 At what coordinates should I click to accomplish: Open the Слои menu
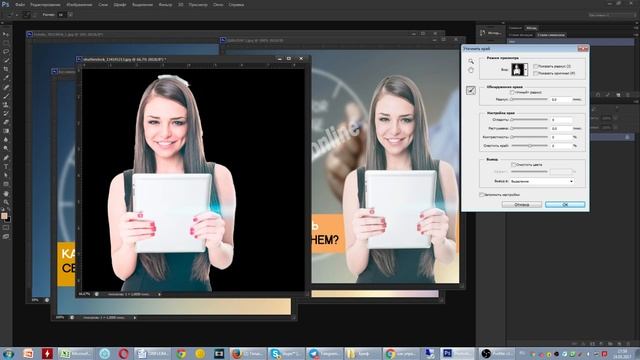[103, 5]
